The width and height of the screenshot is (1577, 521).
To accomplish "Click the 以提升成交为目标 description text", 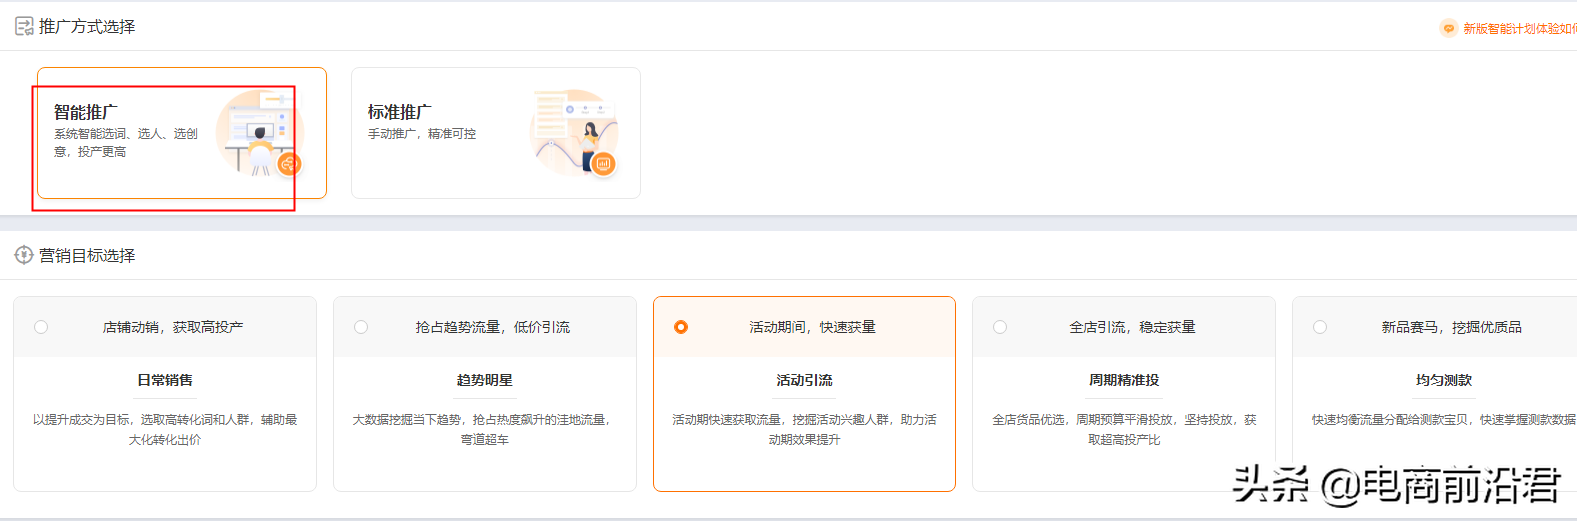I will pos(165,429).
